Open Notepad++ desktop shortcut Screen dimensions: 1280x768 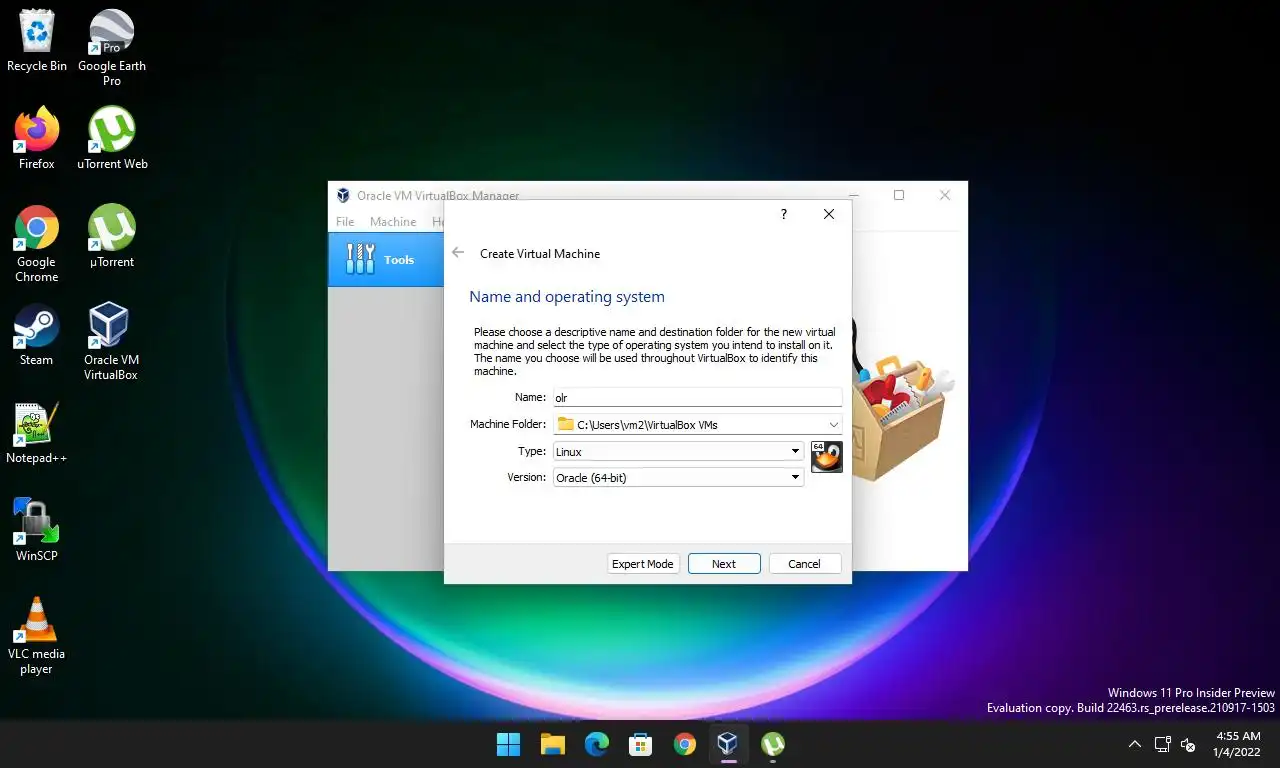pyautogui.click(x=37, y=433)
